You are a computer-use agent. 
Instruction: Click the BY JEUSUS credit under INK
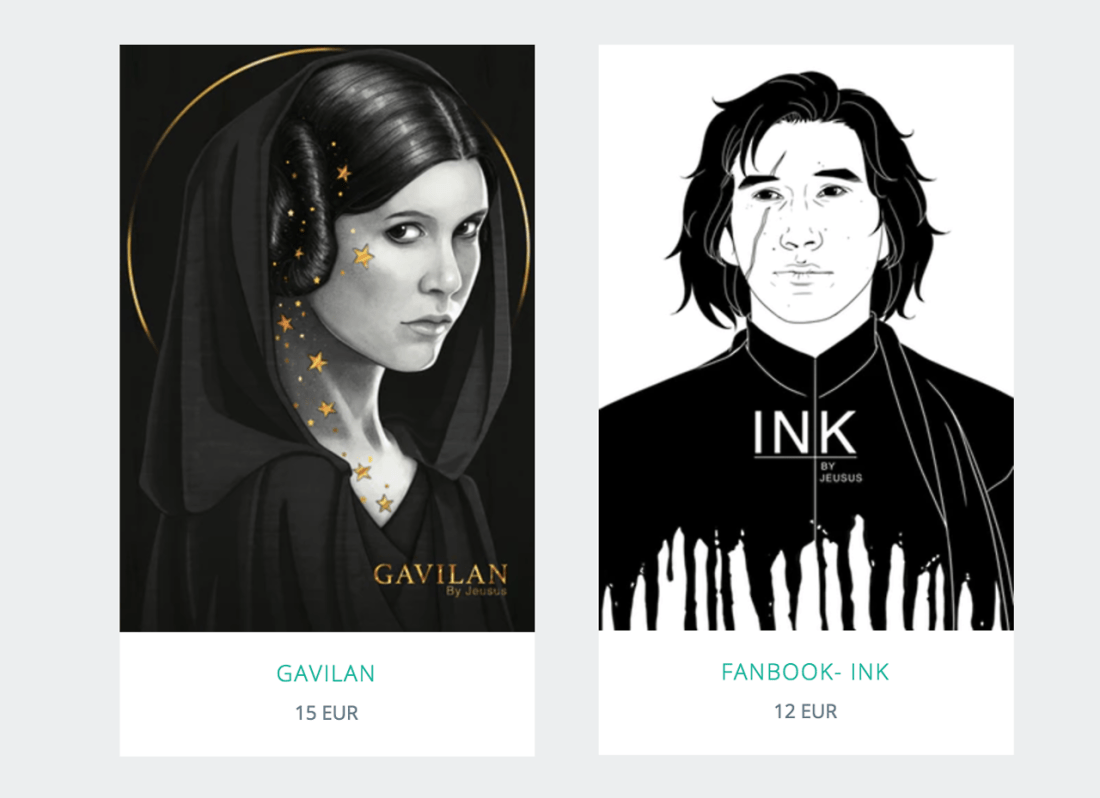[x=840, y=472]
